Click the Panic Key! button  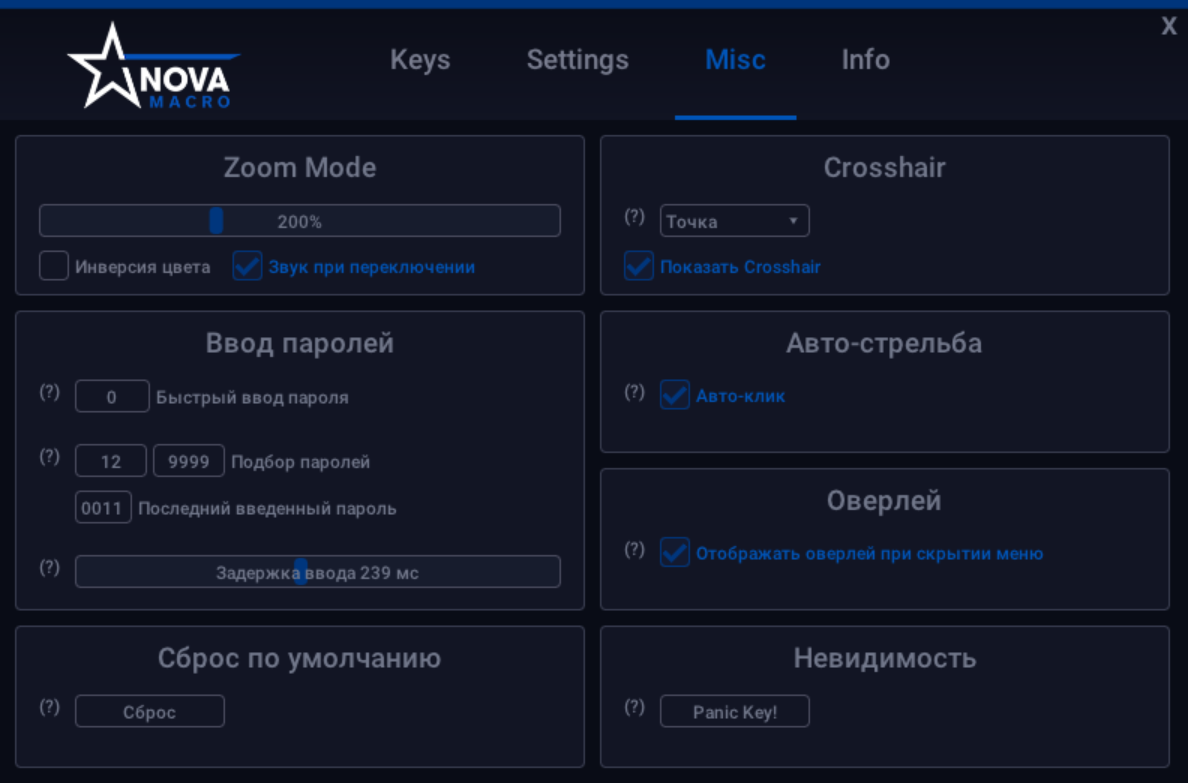coord(734,711)
